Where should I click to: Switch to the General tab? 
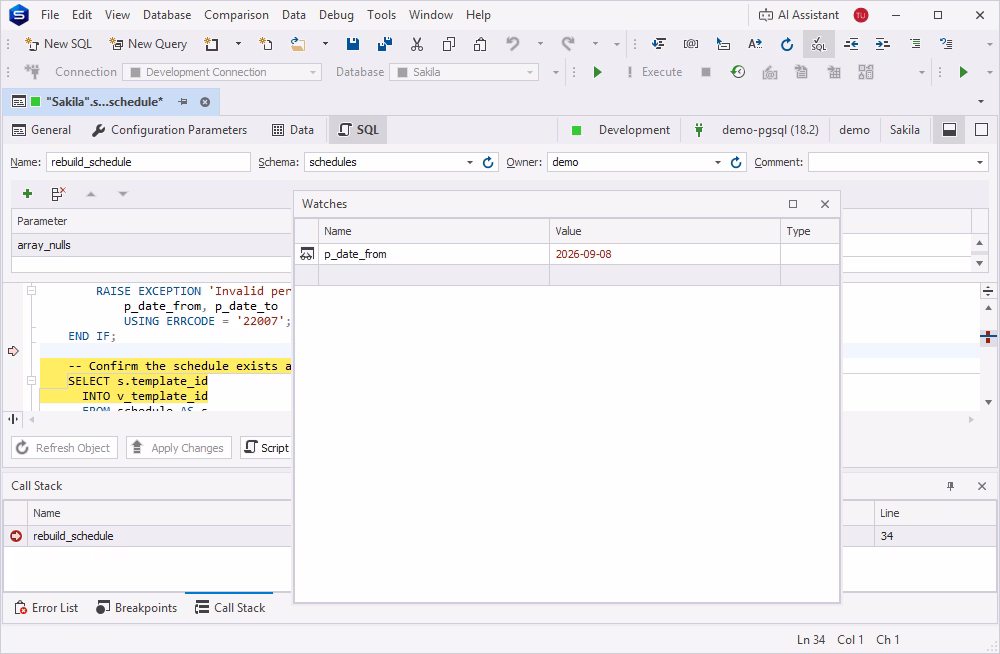pos(42,130)
